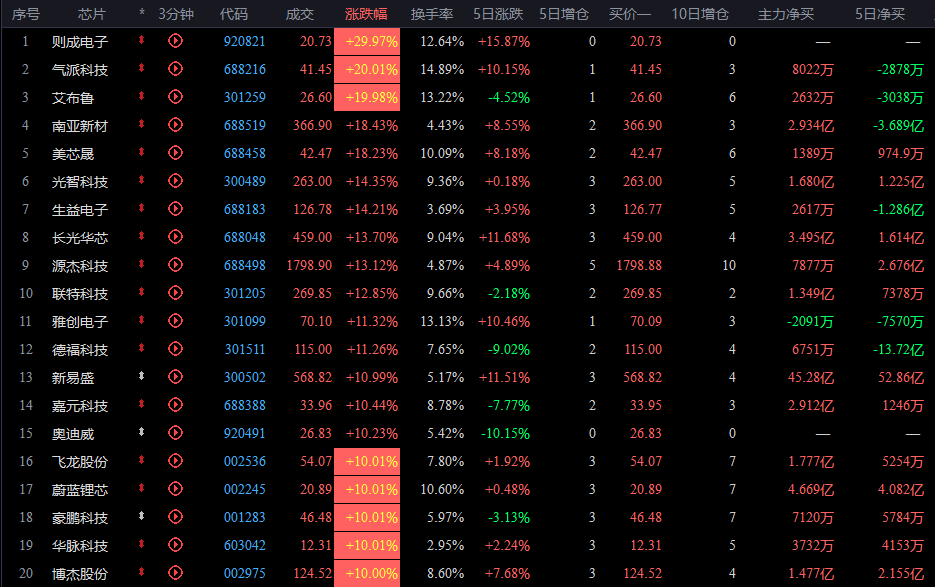935x587 pixels.
Task: Select the 10日增仓 column header
Action: pos(700,14)
